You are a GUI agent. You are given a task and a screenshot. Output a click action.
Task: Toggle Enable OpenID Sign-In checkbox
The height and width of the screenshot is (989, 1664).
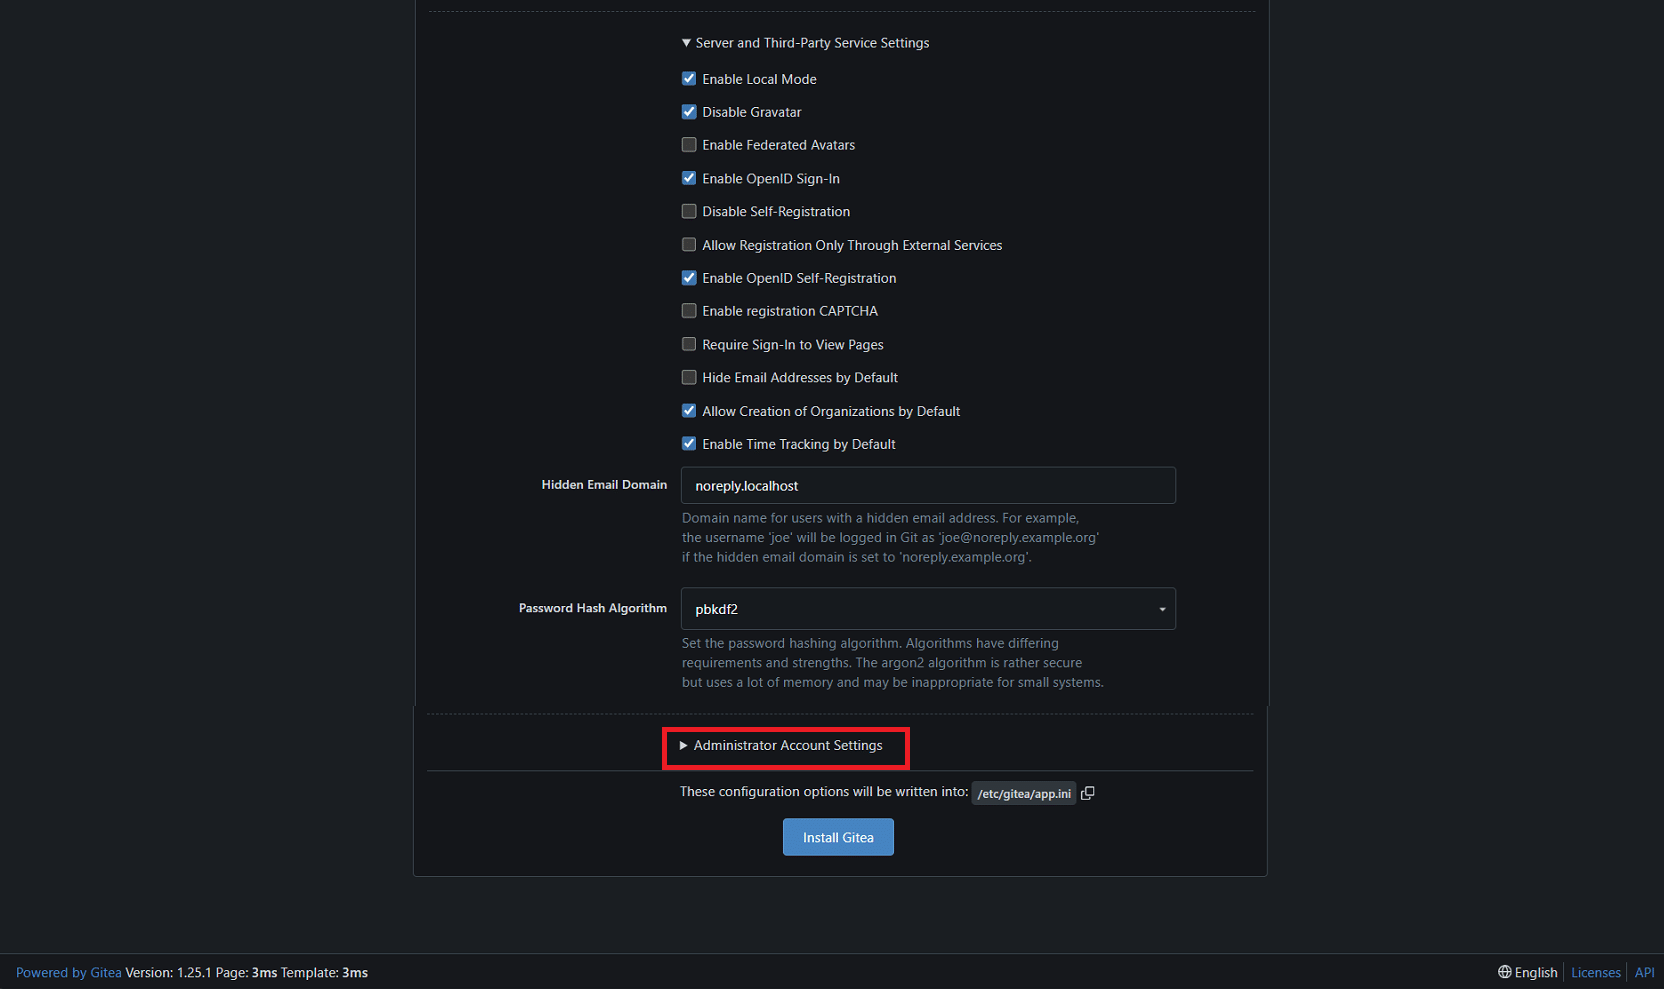689,178
